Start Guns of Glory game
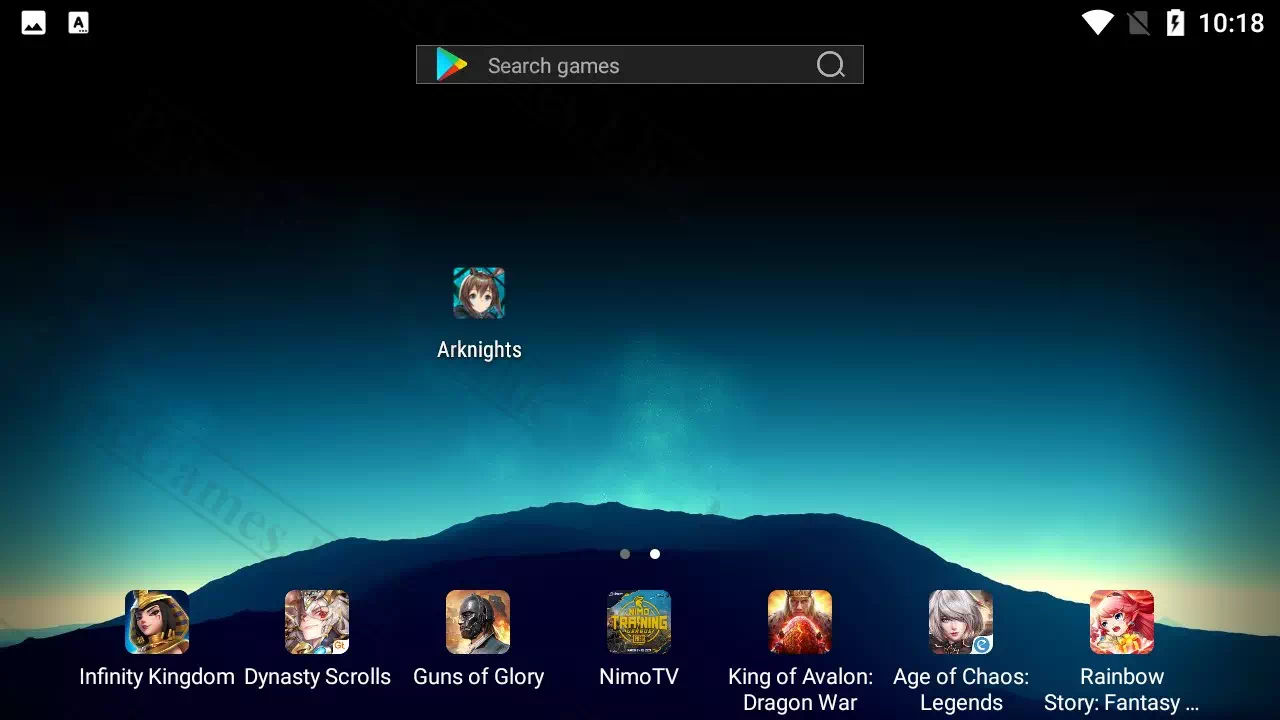This screenshot has height=720, width=1280. (x=478, y=622)
